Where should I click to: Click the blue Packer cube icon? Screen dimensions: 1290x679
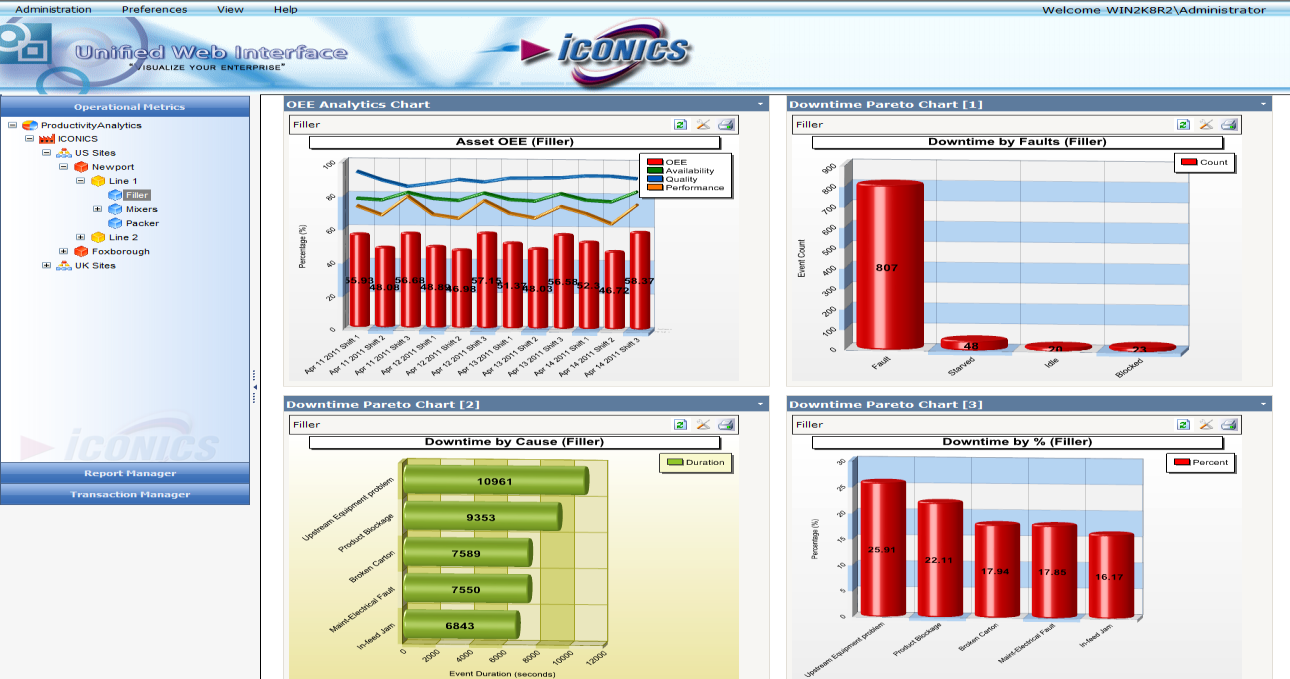pos(115,223)
